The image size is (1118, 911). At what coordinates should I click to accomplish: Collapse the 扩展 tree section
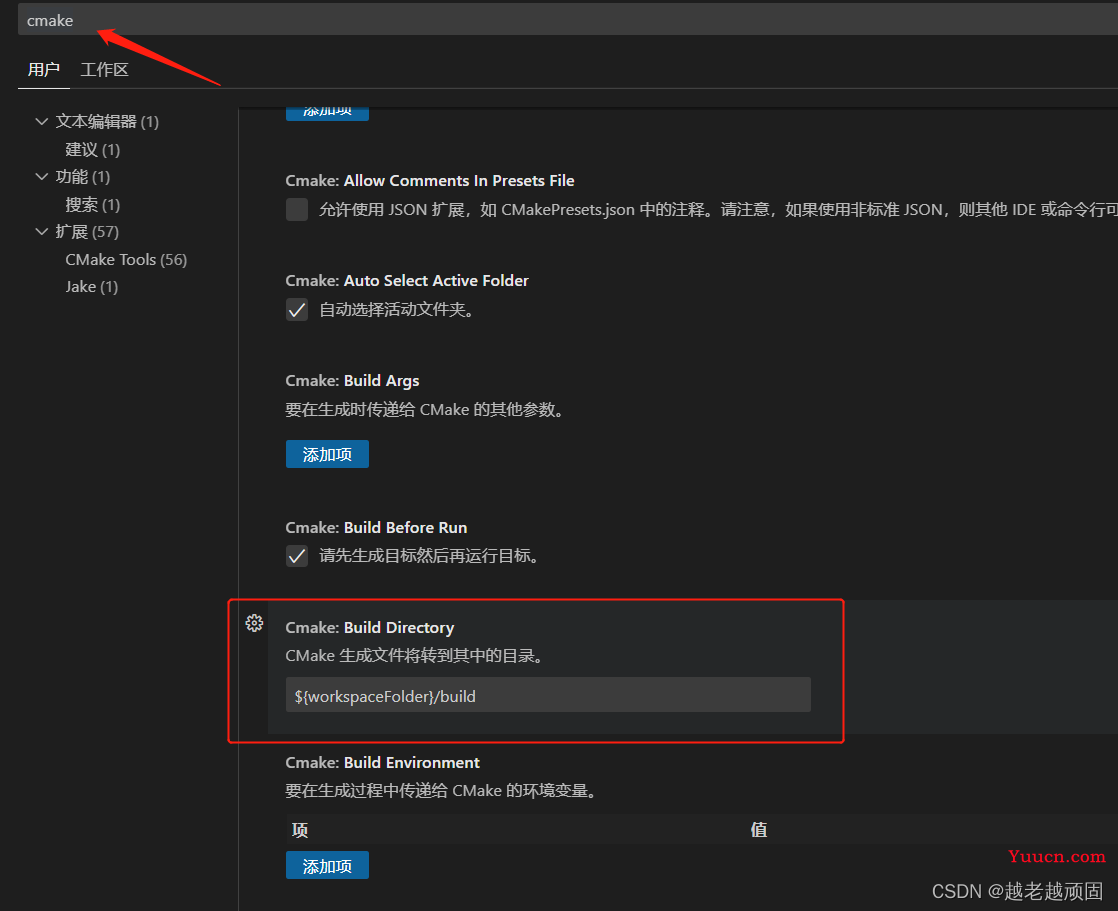tap(41, 232)
